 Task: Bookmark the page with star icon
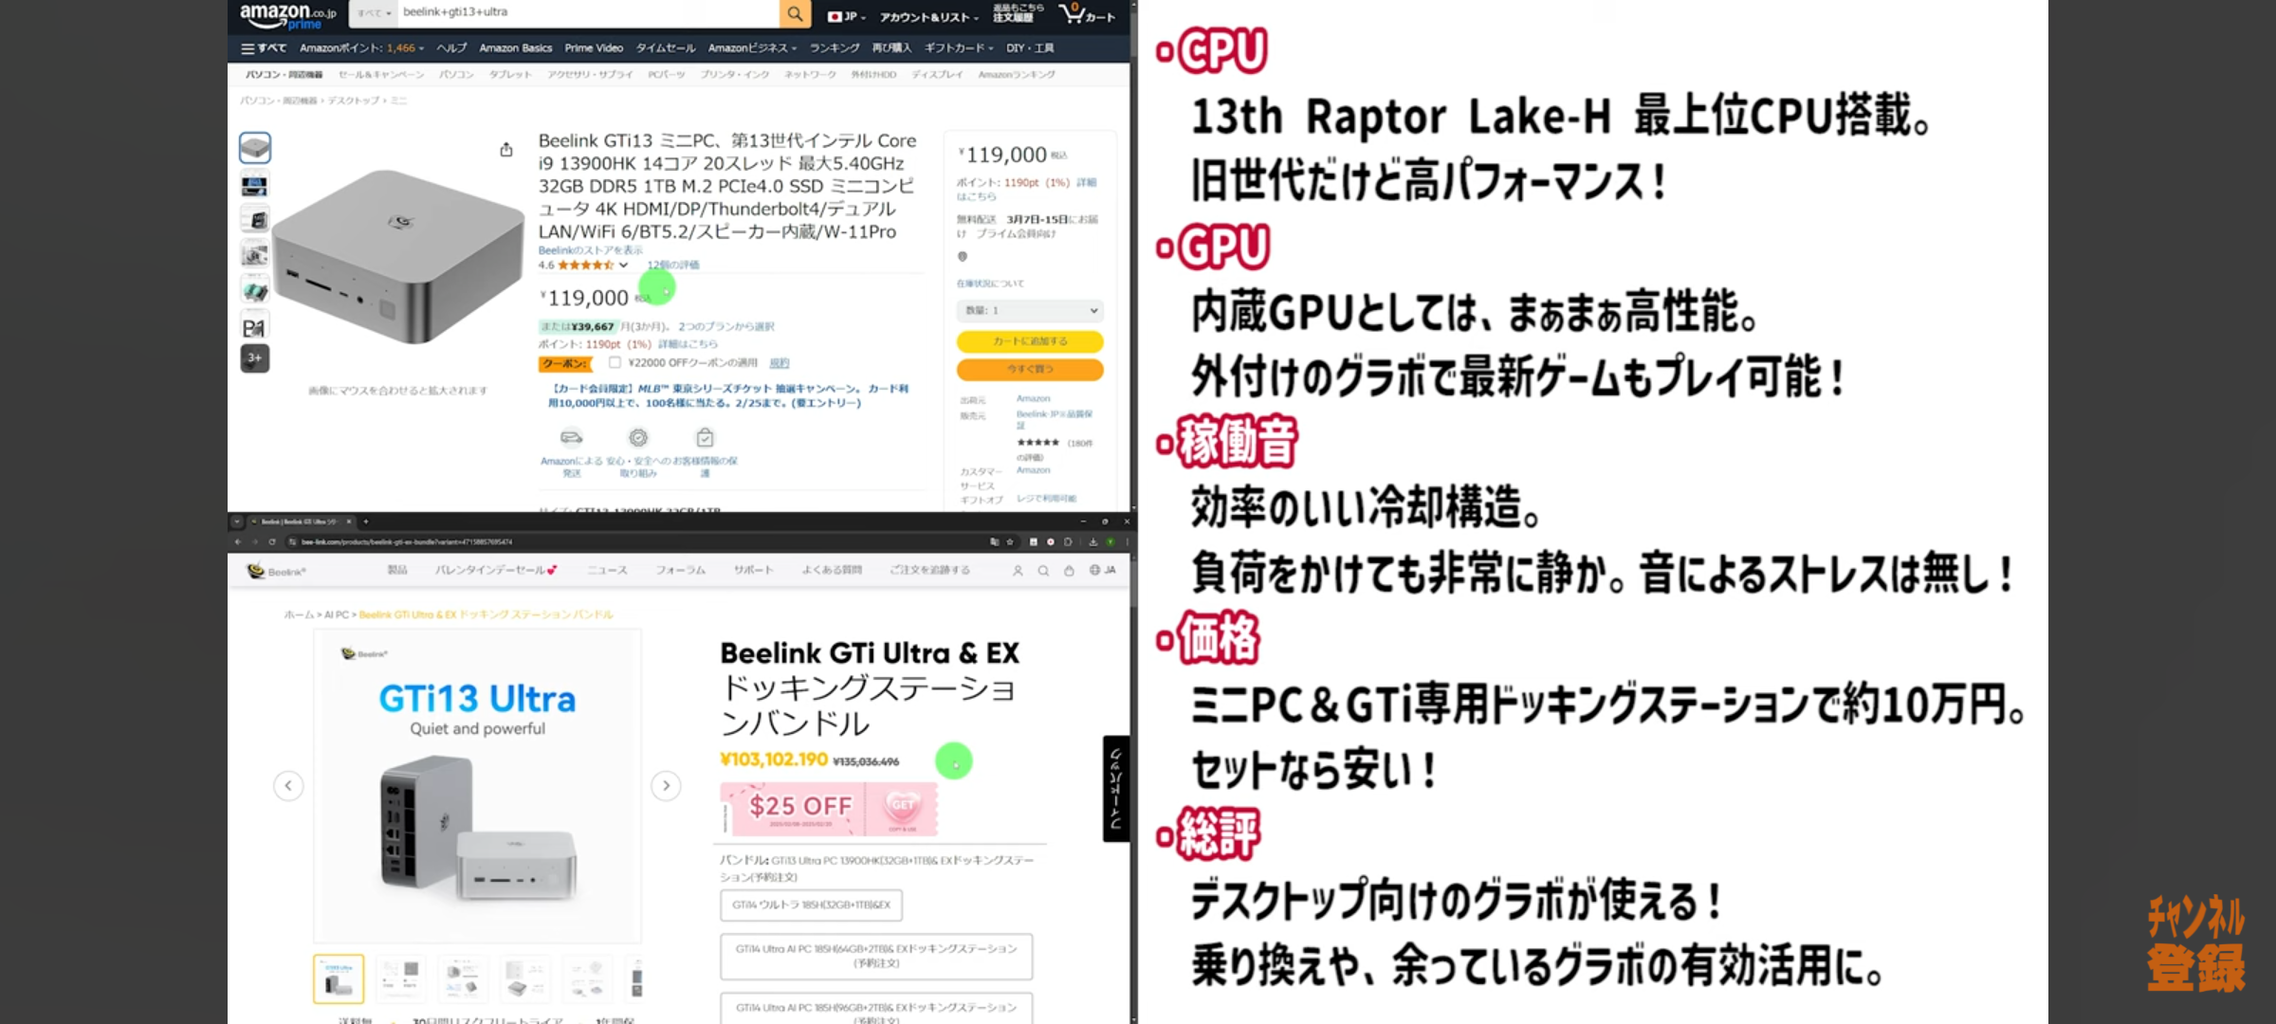click(1010, 542)
